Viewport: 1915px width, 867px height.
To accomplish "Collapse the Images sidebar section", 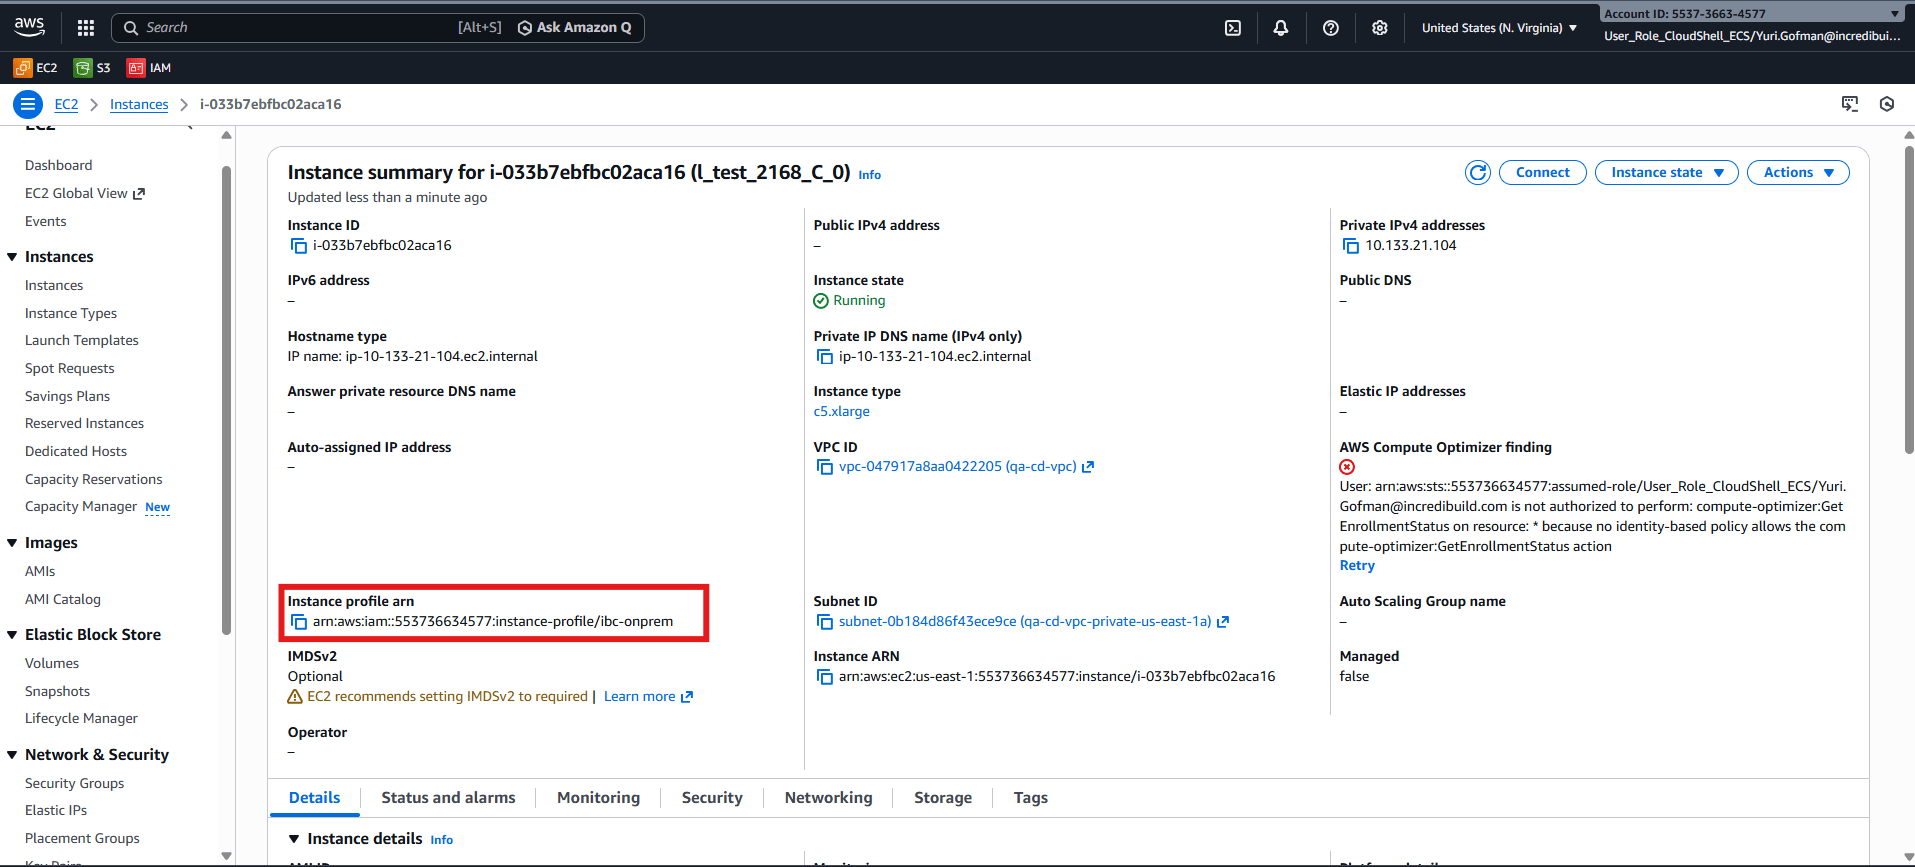I will click(x=12, y=543).
